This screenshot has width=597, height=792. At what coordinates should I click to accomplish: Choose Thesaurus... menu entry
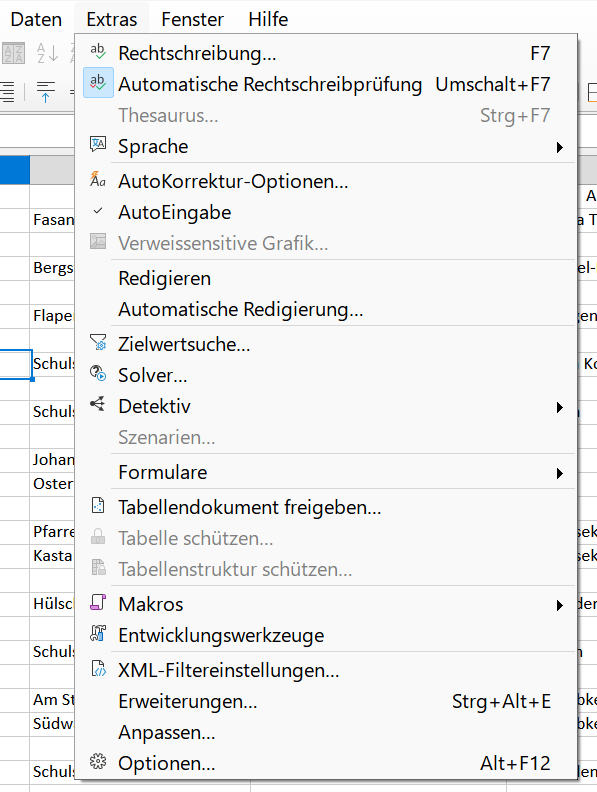point(326,115)
